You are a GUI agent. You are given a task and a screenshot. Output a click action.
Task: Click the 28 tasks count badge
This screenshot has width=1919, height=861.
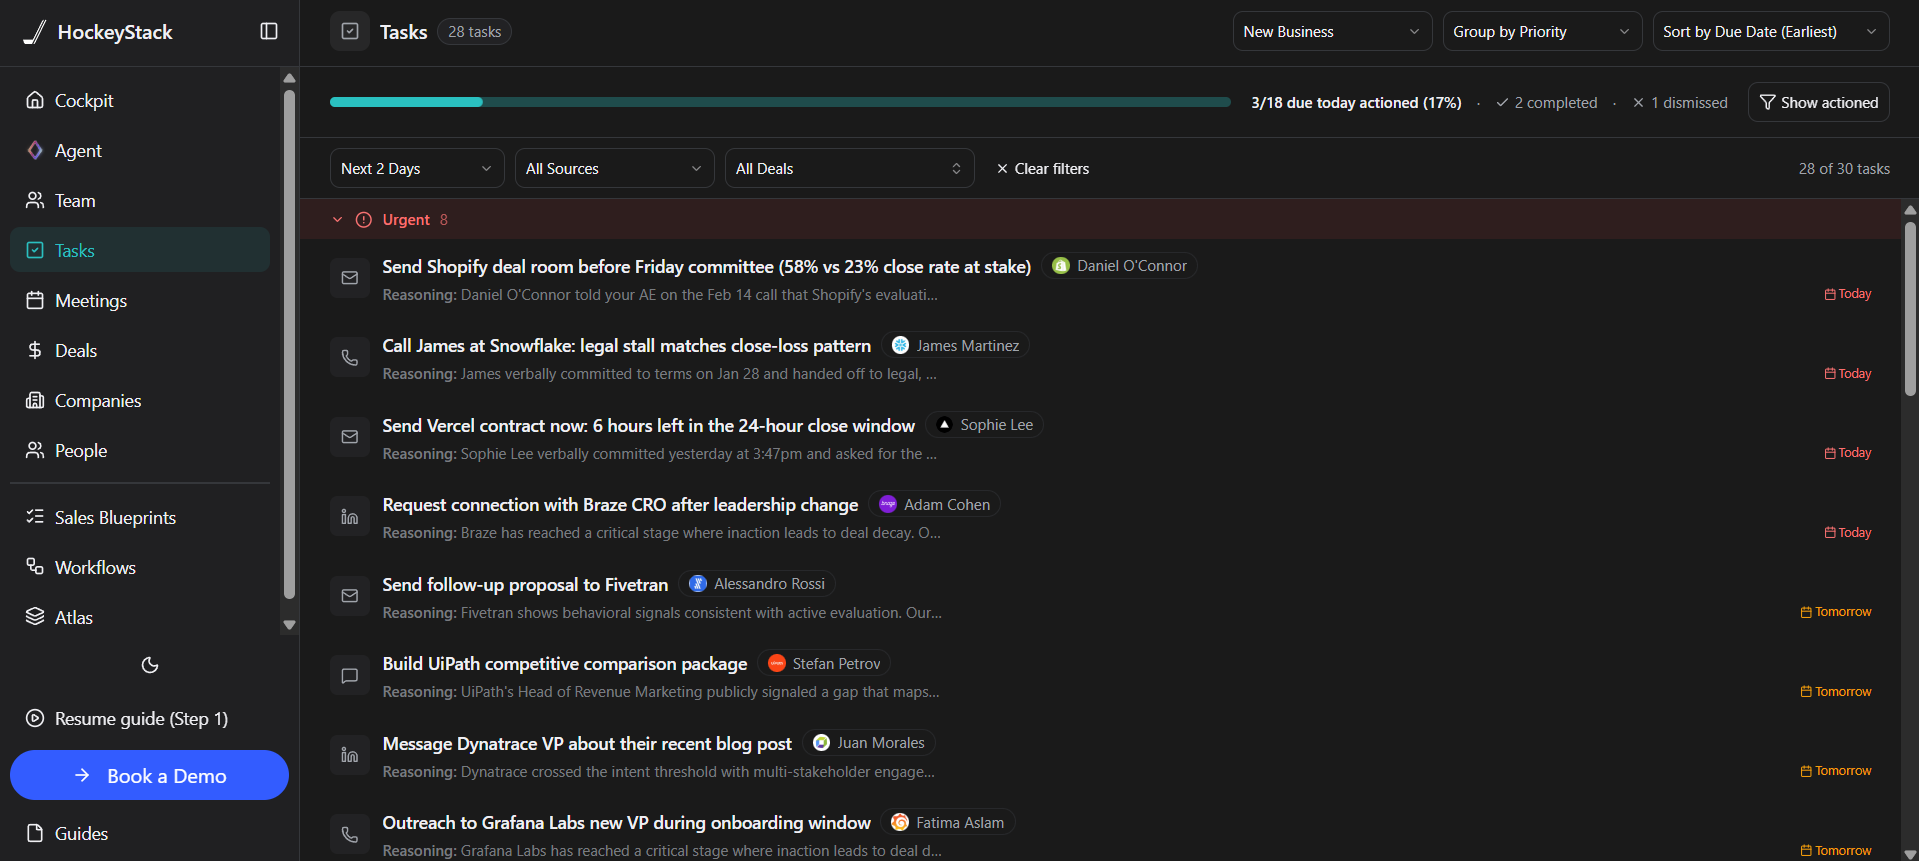click(x=474, y=32)
